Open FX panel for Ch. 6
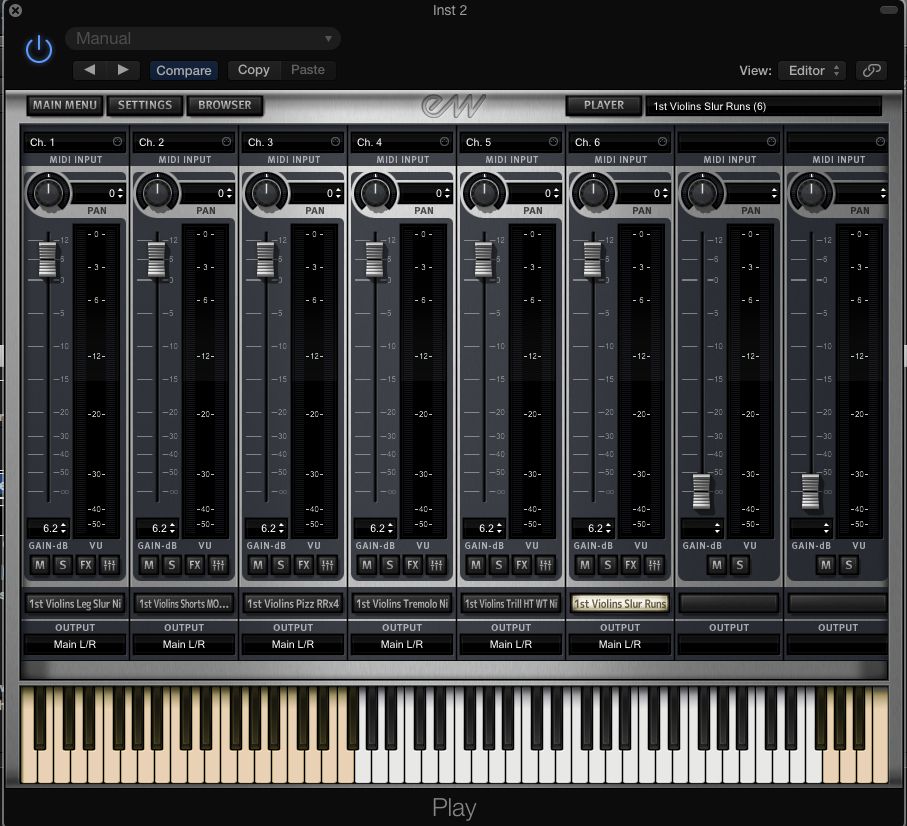 631,565
